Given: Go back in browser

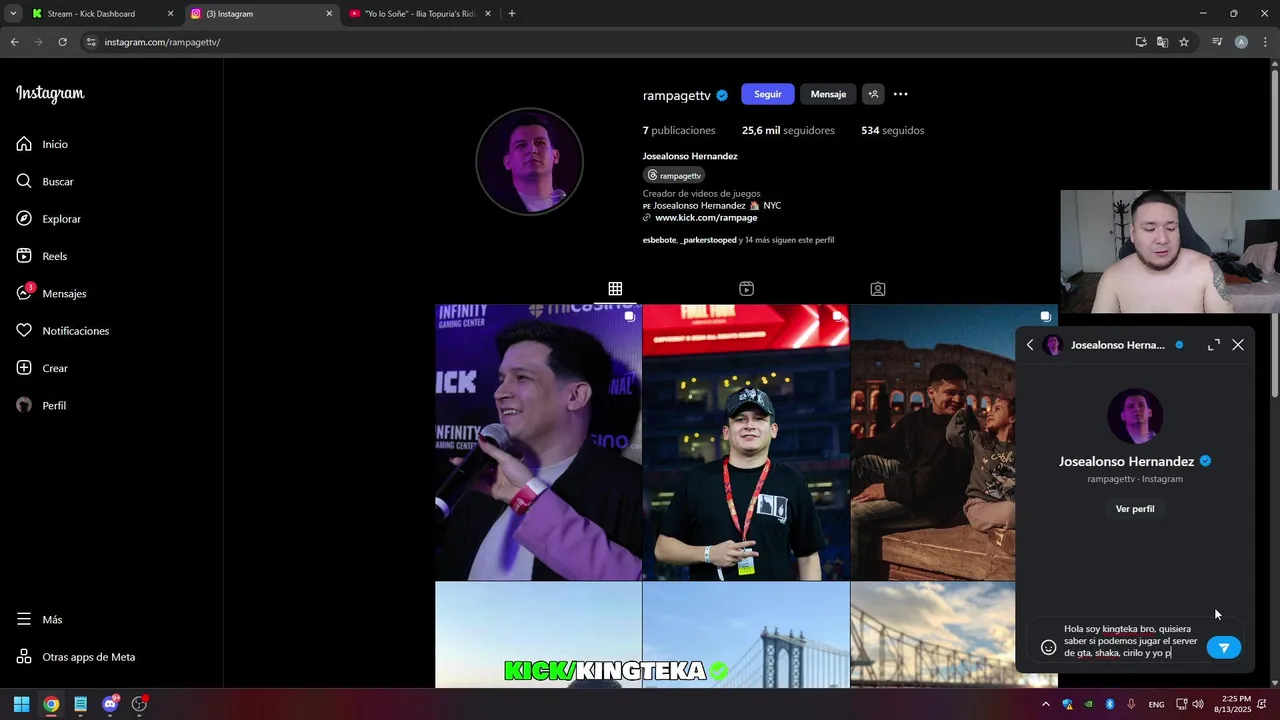Looking at the screenshot, I should [14, 42].
